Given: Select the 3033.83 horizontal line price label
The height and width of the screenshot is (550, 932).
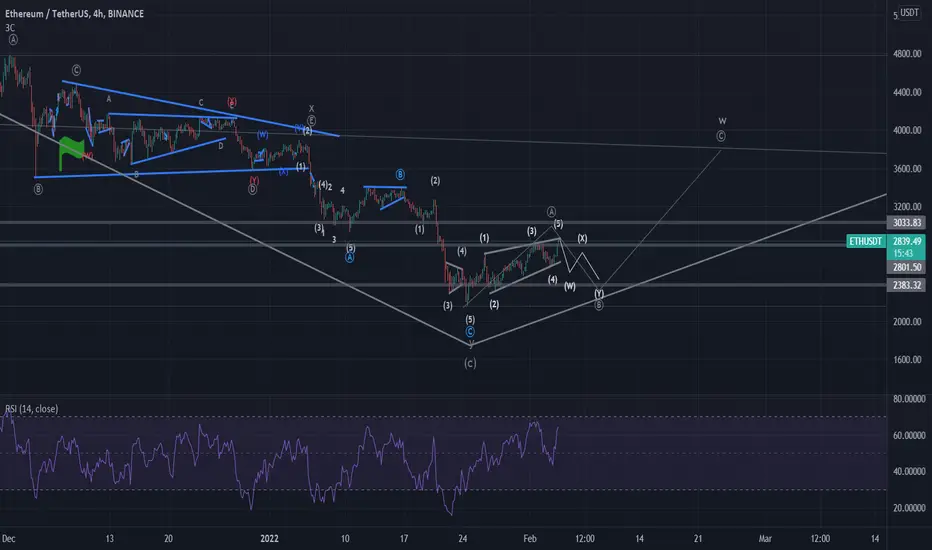Looking at the screenshot, I should pyautogui.click(x=906, y=222).
